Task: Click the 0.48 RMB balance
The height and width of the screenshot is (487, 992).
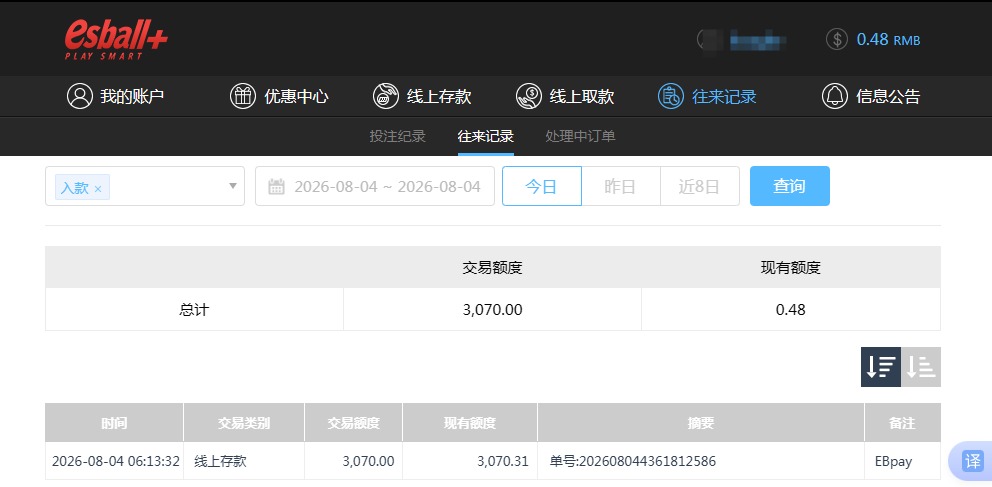Action: [x=888, y=39]
